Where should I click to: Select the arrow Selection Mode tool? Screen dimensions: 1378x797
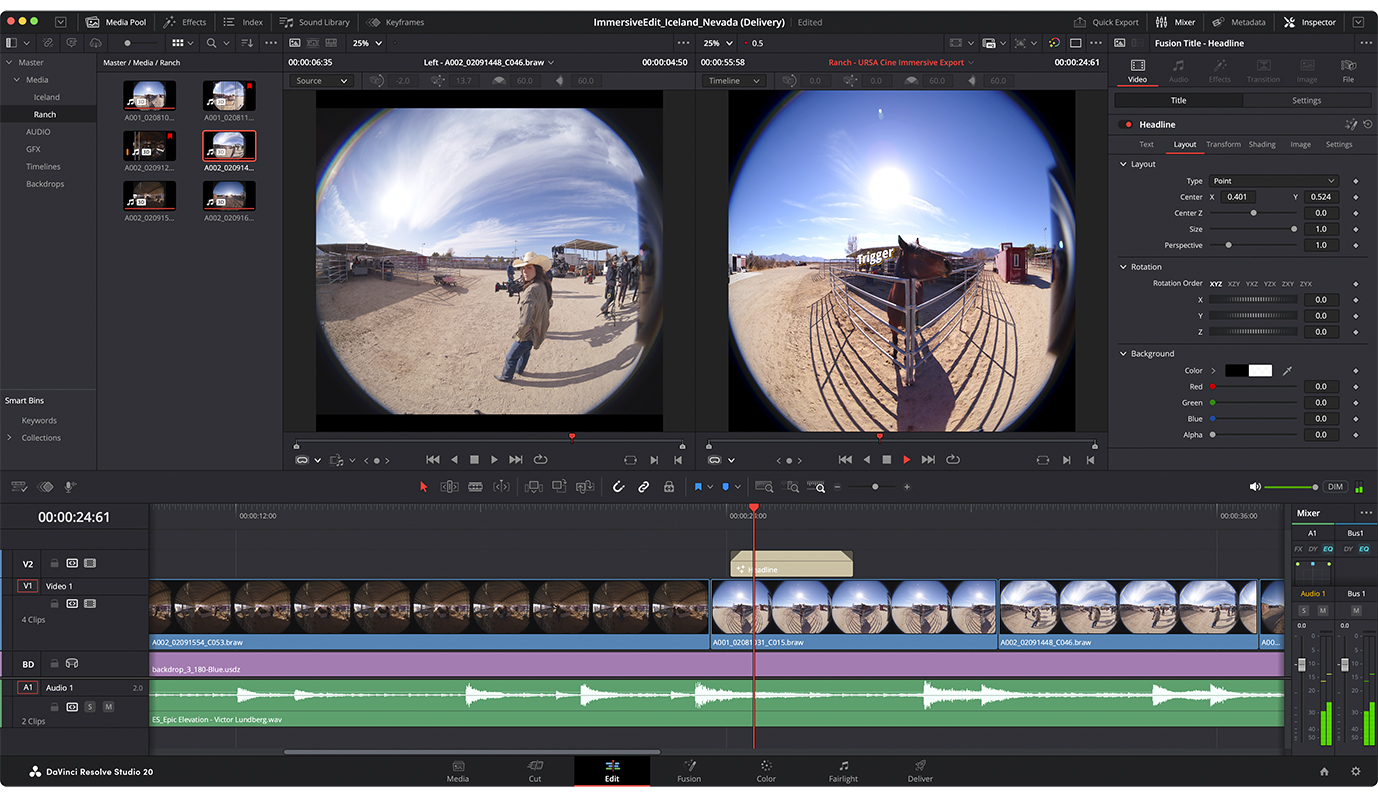tap(423, 487)
